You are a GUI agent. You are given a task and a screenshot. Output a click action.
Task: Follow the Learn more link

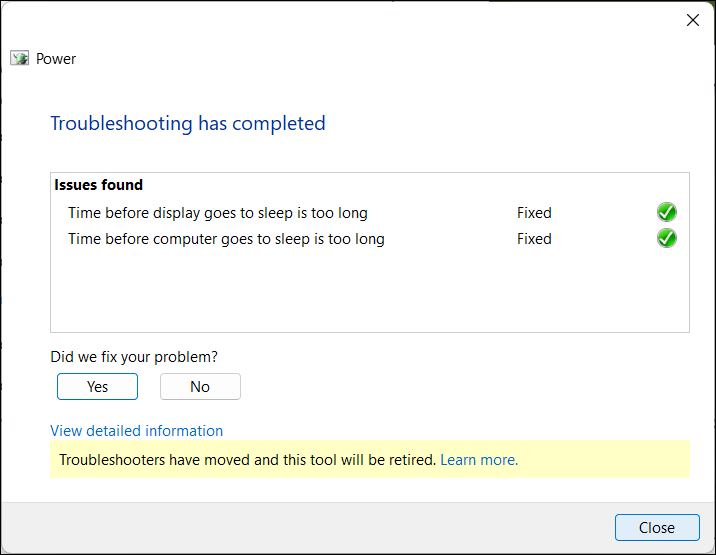click(x=479, y=460)
